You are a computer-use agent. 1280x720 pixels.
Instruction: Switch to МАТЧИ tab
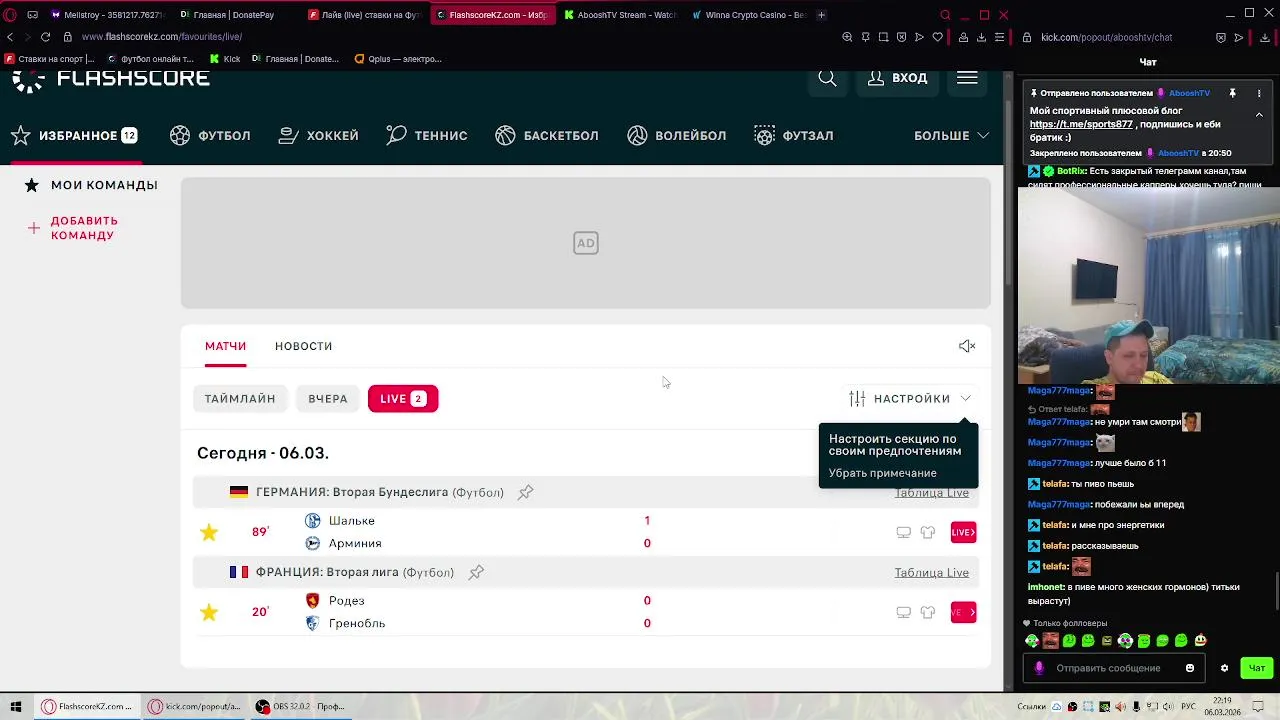click(x=225, y=346)
